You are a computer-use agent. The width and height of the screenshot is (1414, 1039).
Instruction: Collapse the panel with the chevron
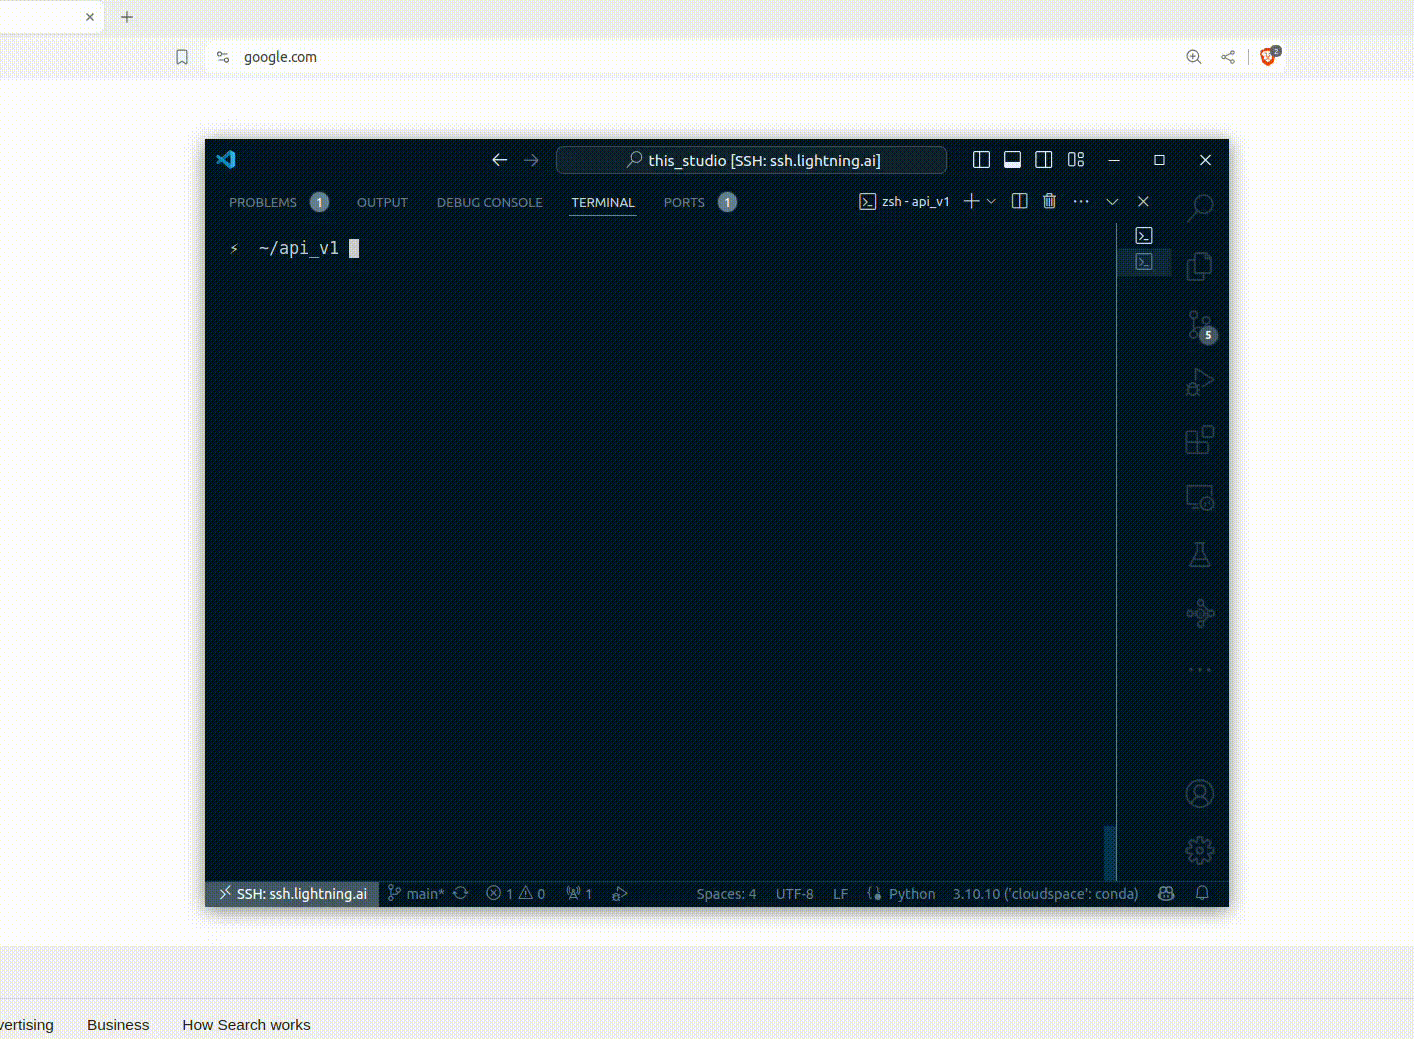(x=1112, y=202)
